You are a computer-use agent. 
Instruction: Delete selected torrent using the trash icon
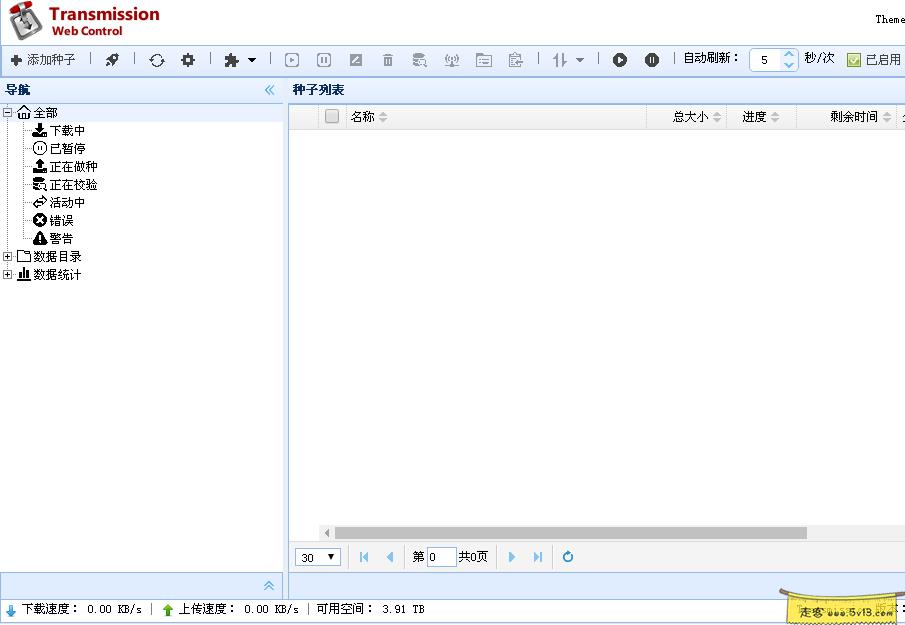click(x=387, y=60)
